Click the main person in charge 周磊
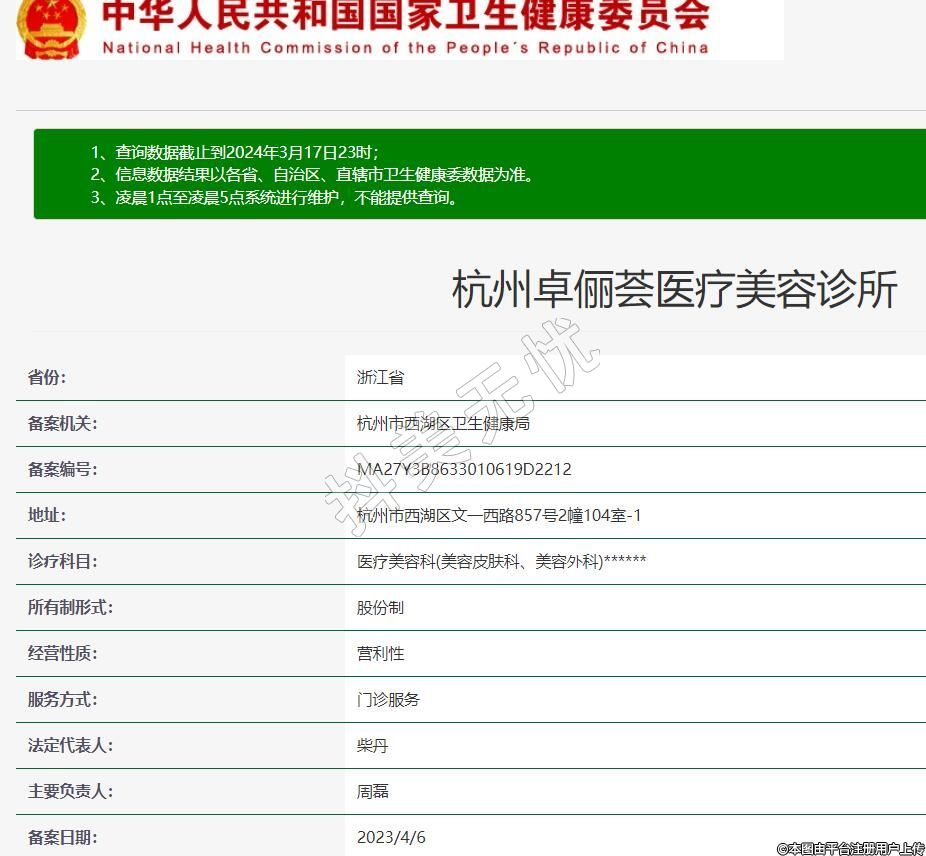This screenshot has height=856, width=926. tap(372, 791)
